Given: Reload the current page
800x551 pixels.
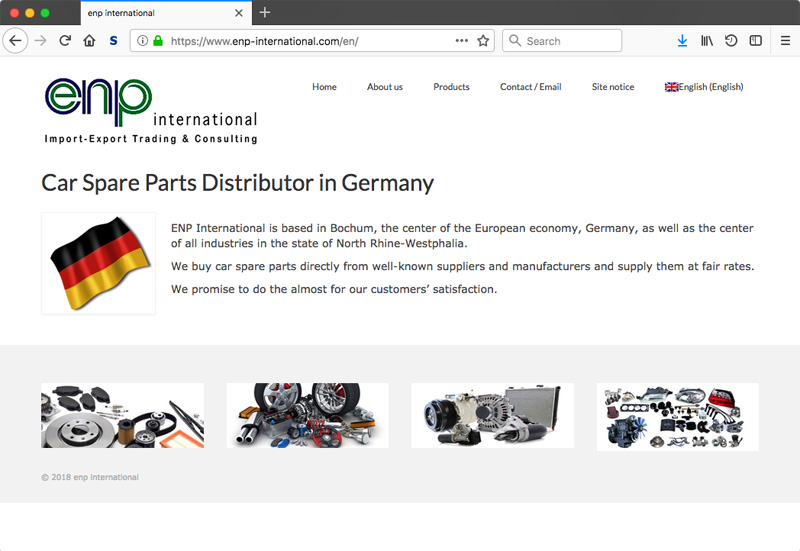Looking at the screenshot, I should point(65,40).
